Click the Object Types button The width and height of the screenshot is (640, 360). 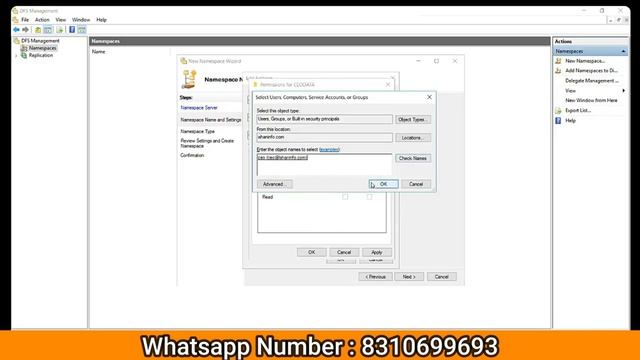coord(413,120)
